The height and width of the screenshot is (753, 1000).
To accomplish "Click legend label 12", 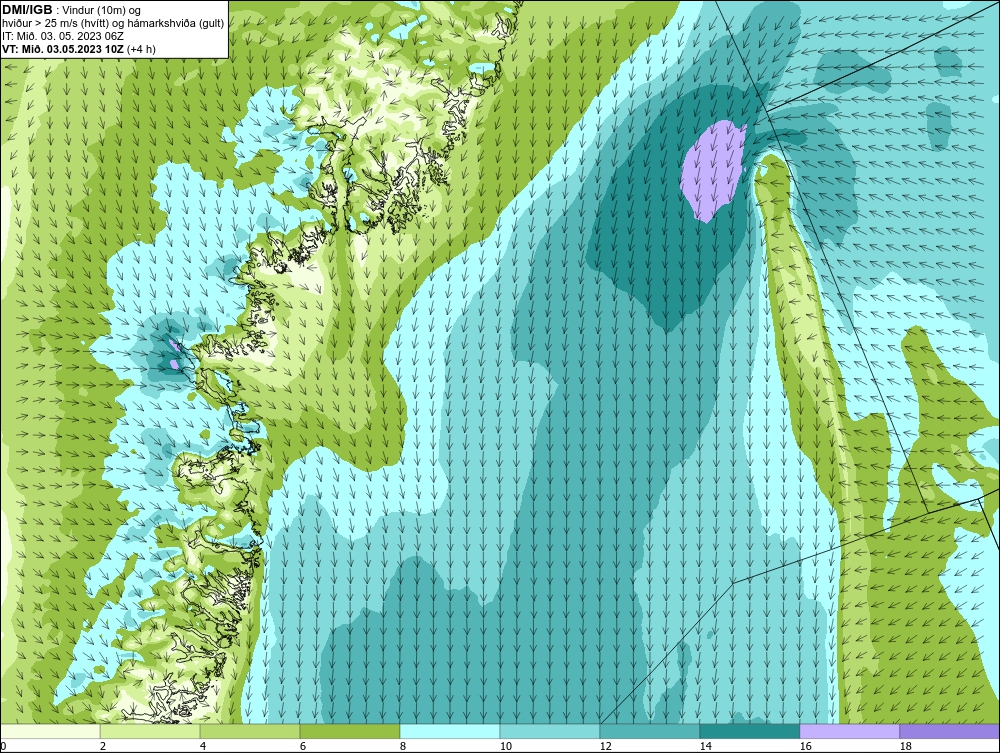I will (x=605, y=746).
